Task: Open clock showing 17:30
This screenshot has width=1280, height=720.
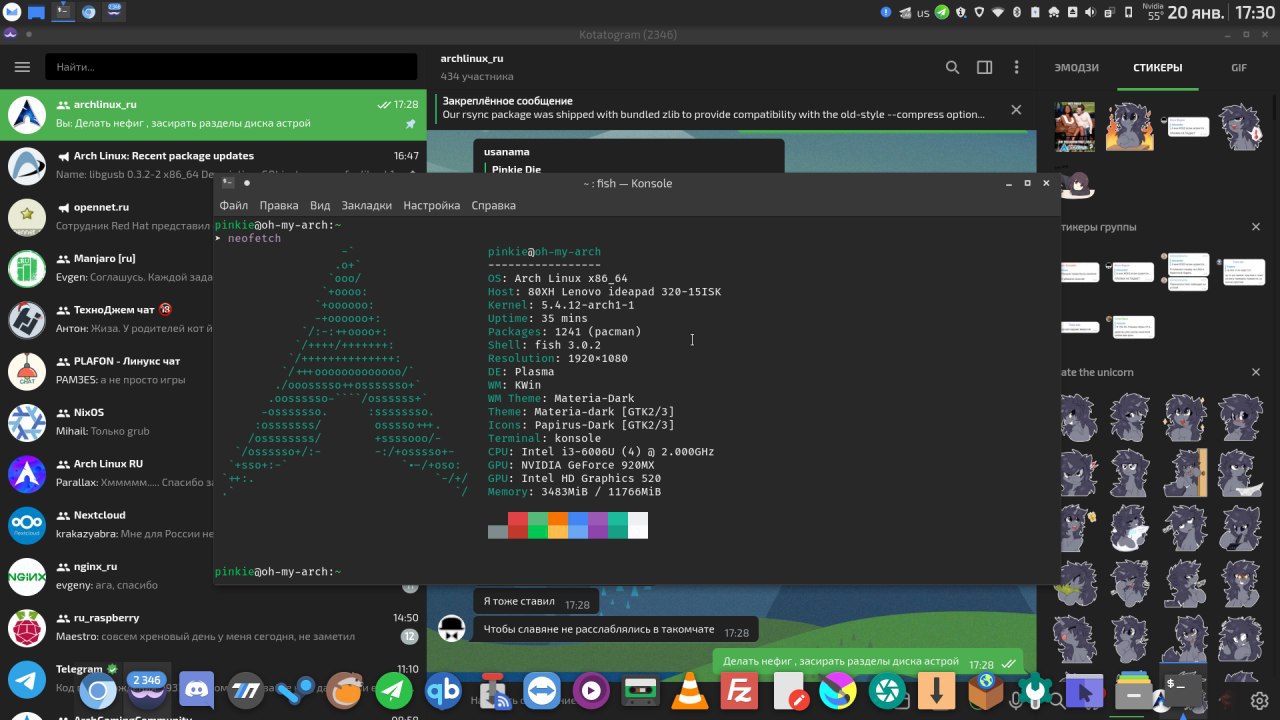Action: [x=1255, y=12]
